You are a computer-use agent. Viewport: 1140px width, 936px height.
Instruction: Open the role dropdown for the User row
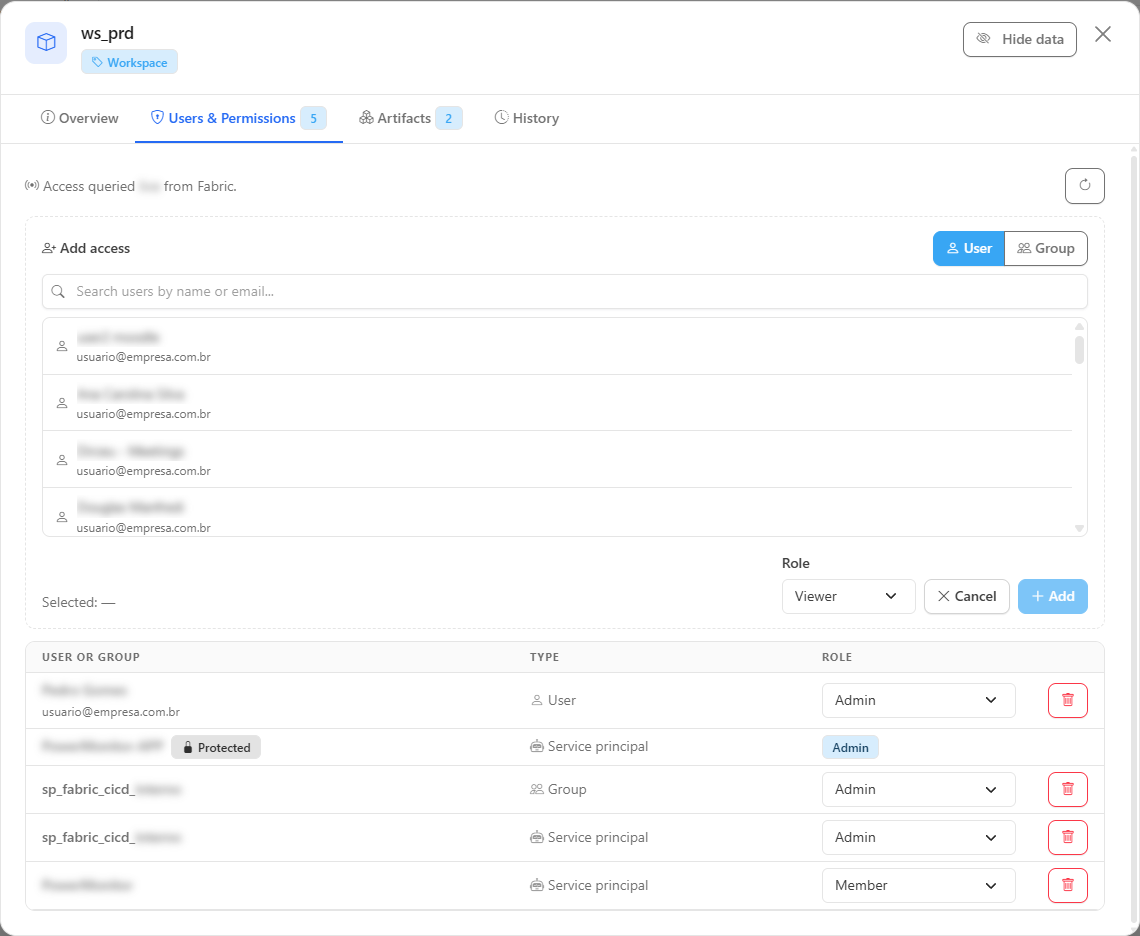918,700
